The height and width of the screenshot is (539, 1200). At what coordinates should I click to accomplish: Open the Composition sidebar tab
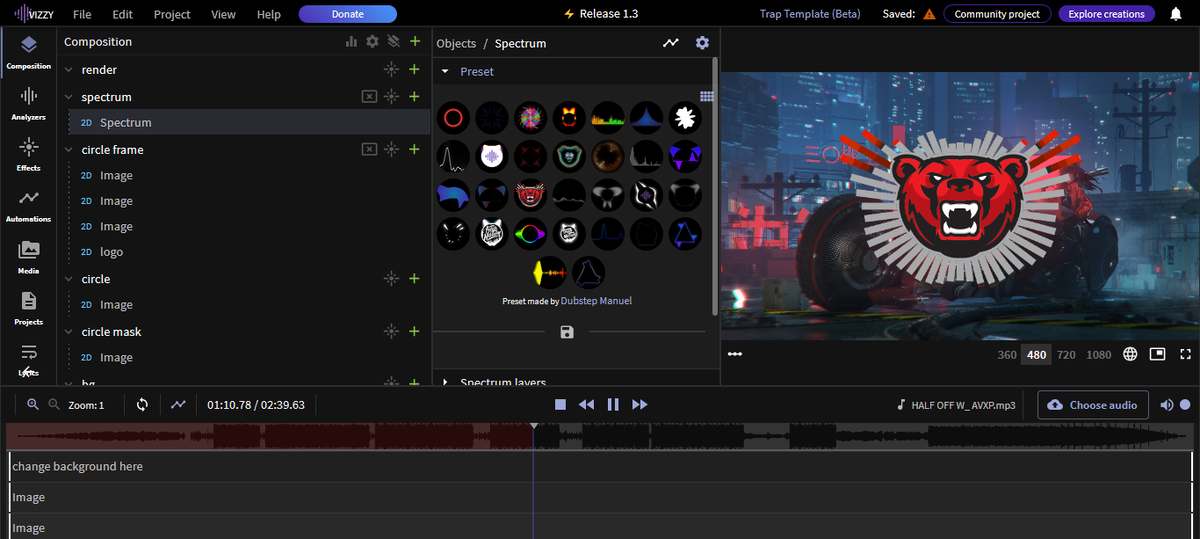click(x=28, y=52)
